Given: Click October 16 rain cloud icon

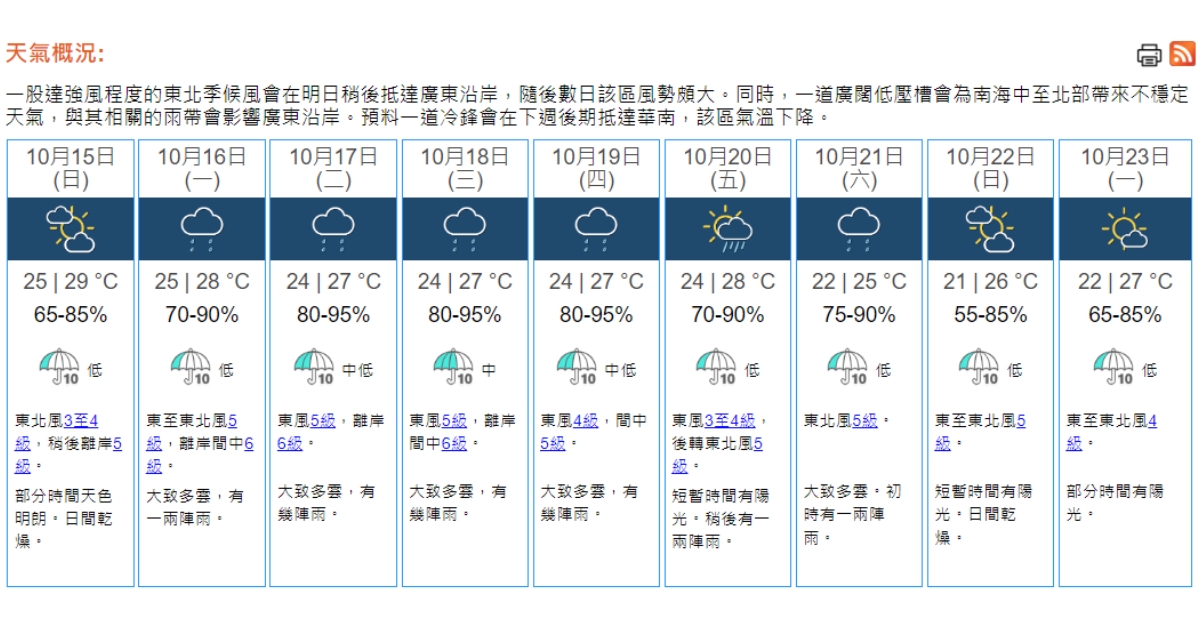Looking at the screenshot, I should coord(201,230).
